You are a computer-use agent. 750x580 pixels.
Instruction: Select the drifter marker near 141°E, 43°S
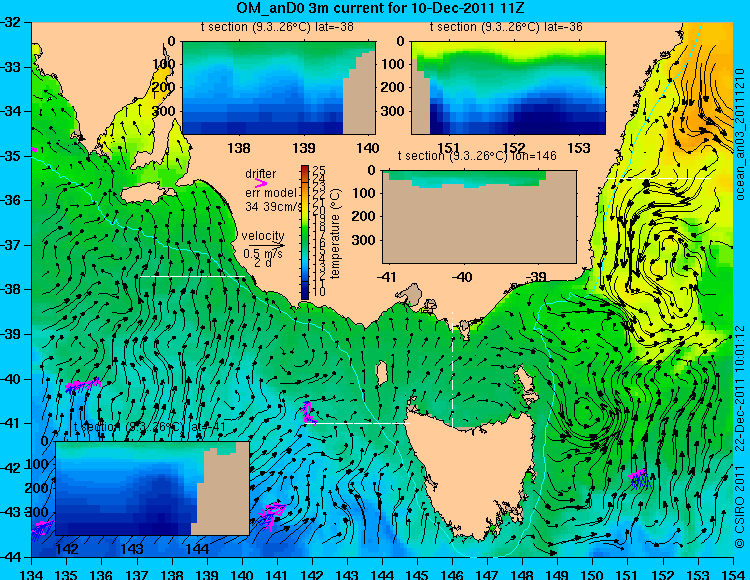[x=272, y=515]
